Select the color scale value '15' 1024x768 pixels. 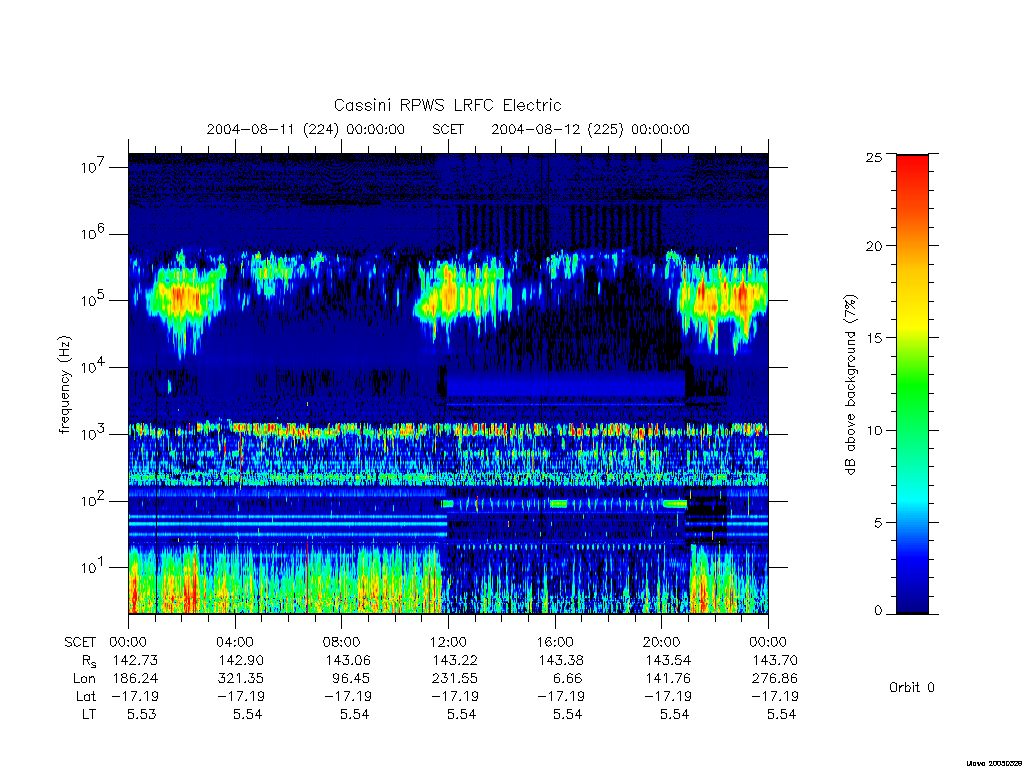[874, 338]
